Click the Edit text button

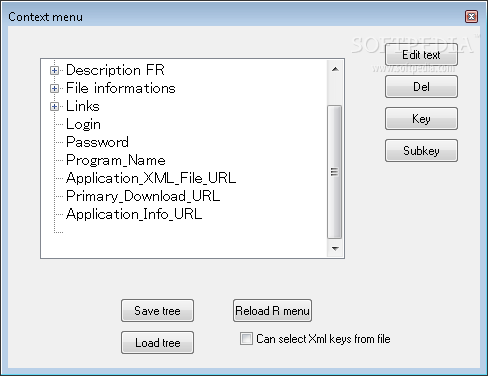(421, 55)
